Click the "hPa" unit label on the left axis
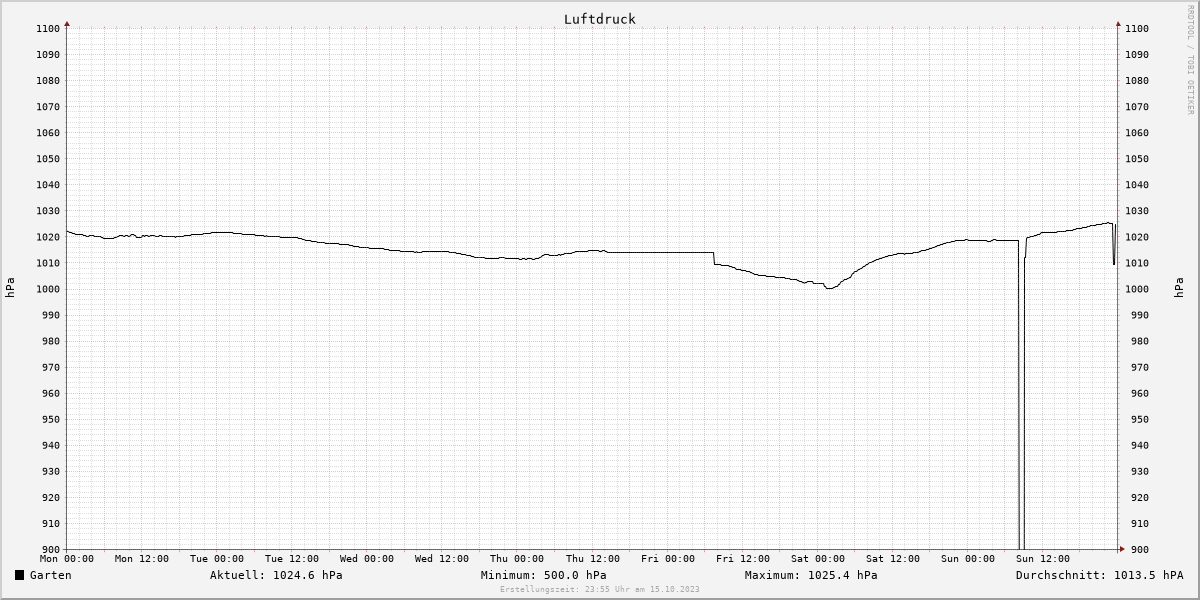 [x=10, y=288]
